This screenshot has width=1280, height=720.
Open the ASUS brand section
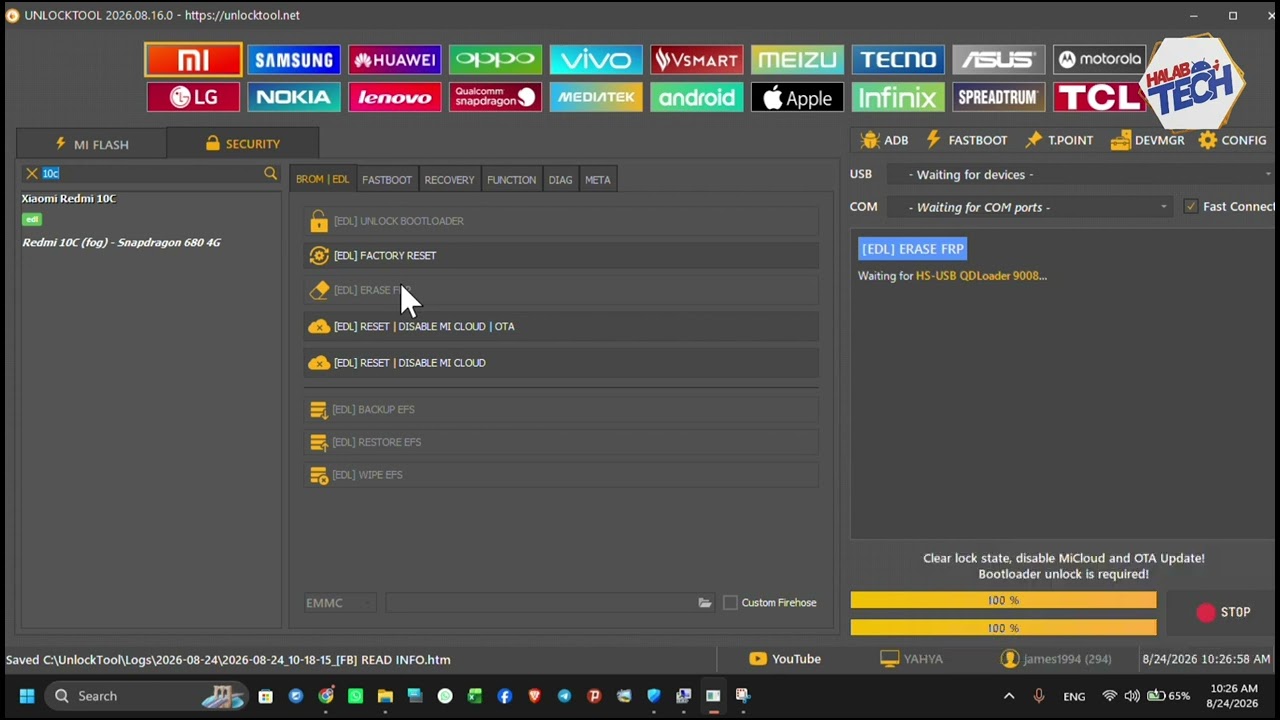coord(999,60)
